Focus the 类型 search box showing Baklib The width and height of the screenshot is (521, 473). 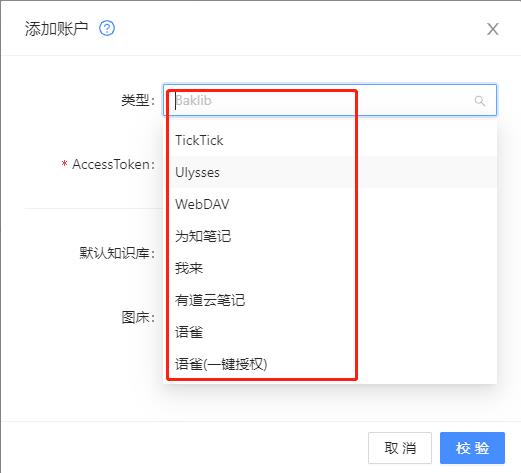pos(330,100)
